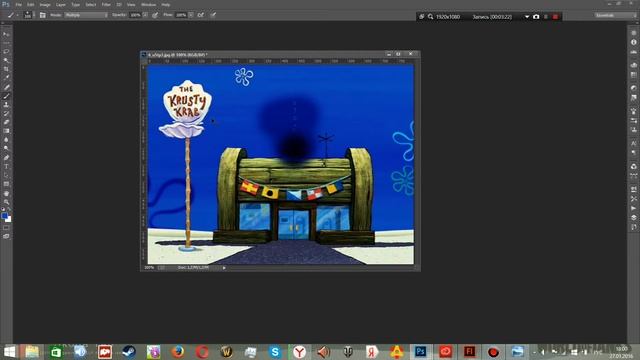The image size is (640, 360).
Task: Select the Blur tool
Action: (x=6, y=140)
